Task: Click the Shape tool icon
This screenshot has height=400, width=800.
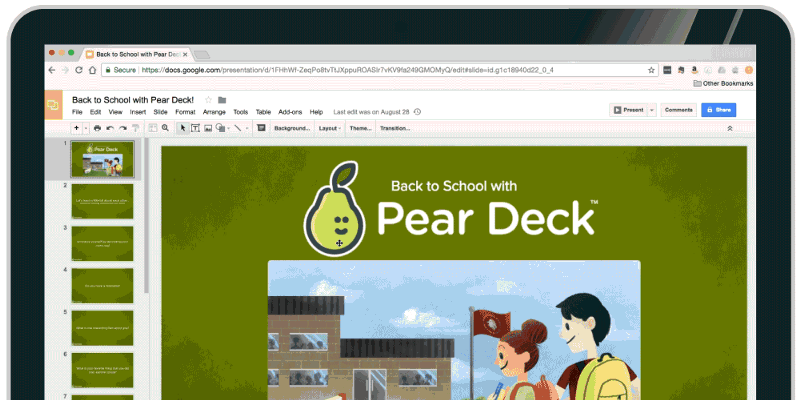Action: pyautogui.click(x=220, y=128)
